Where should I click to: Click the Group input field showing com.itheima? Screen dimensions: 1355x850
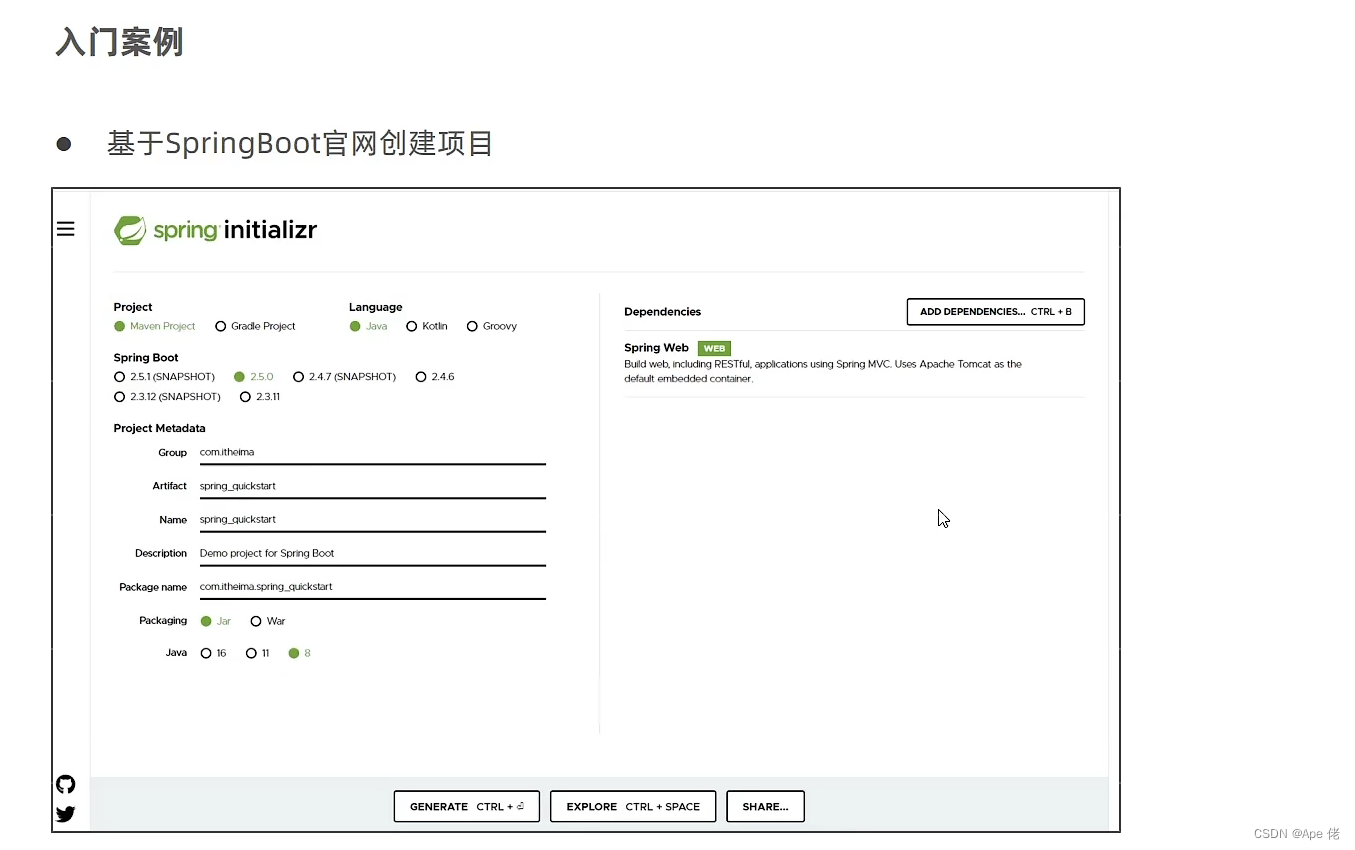(370, 452)
